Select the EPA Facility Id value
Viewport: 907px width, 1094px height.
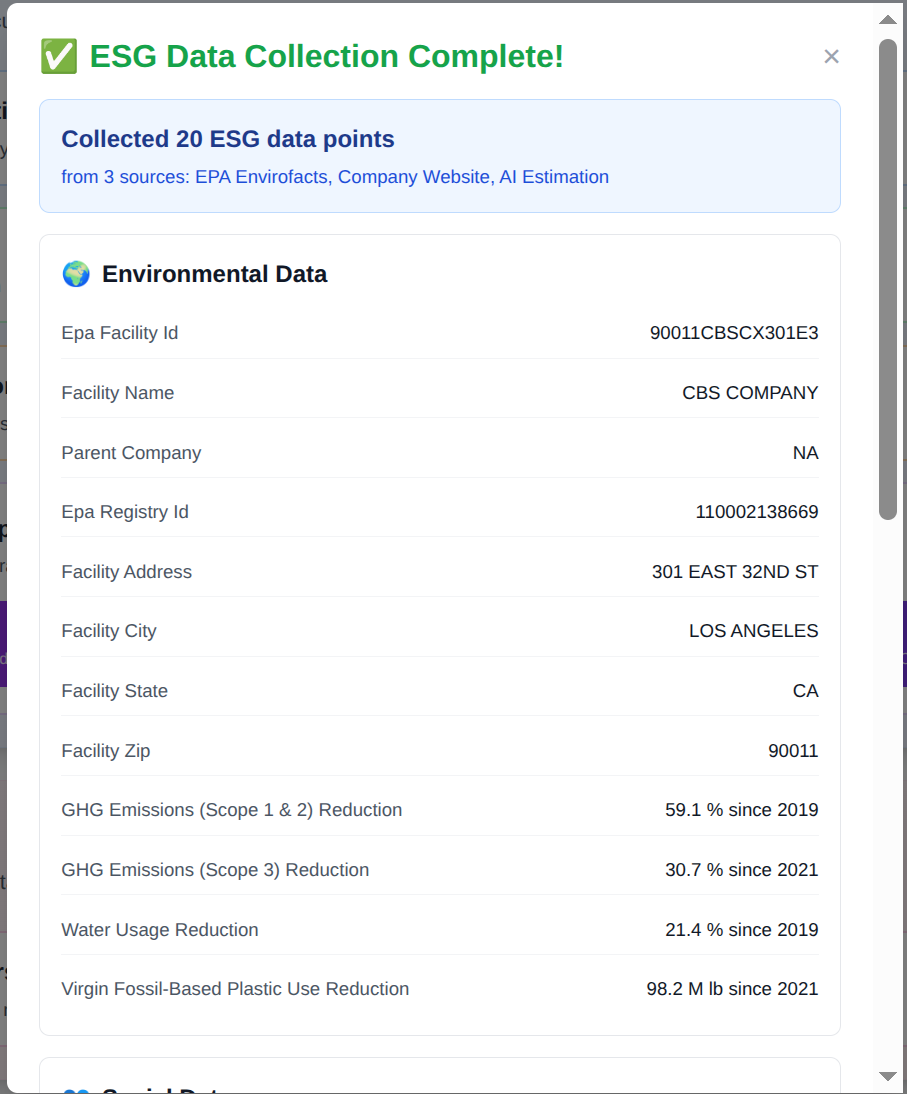(x=734, y=333)
